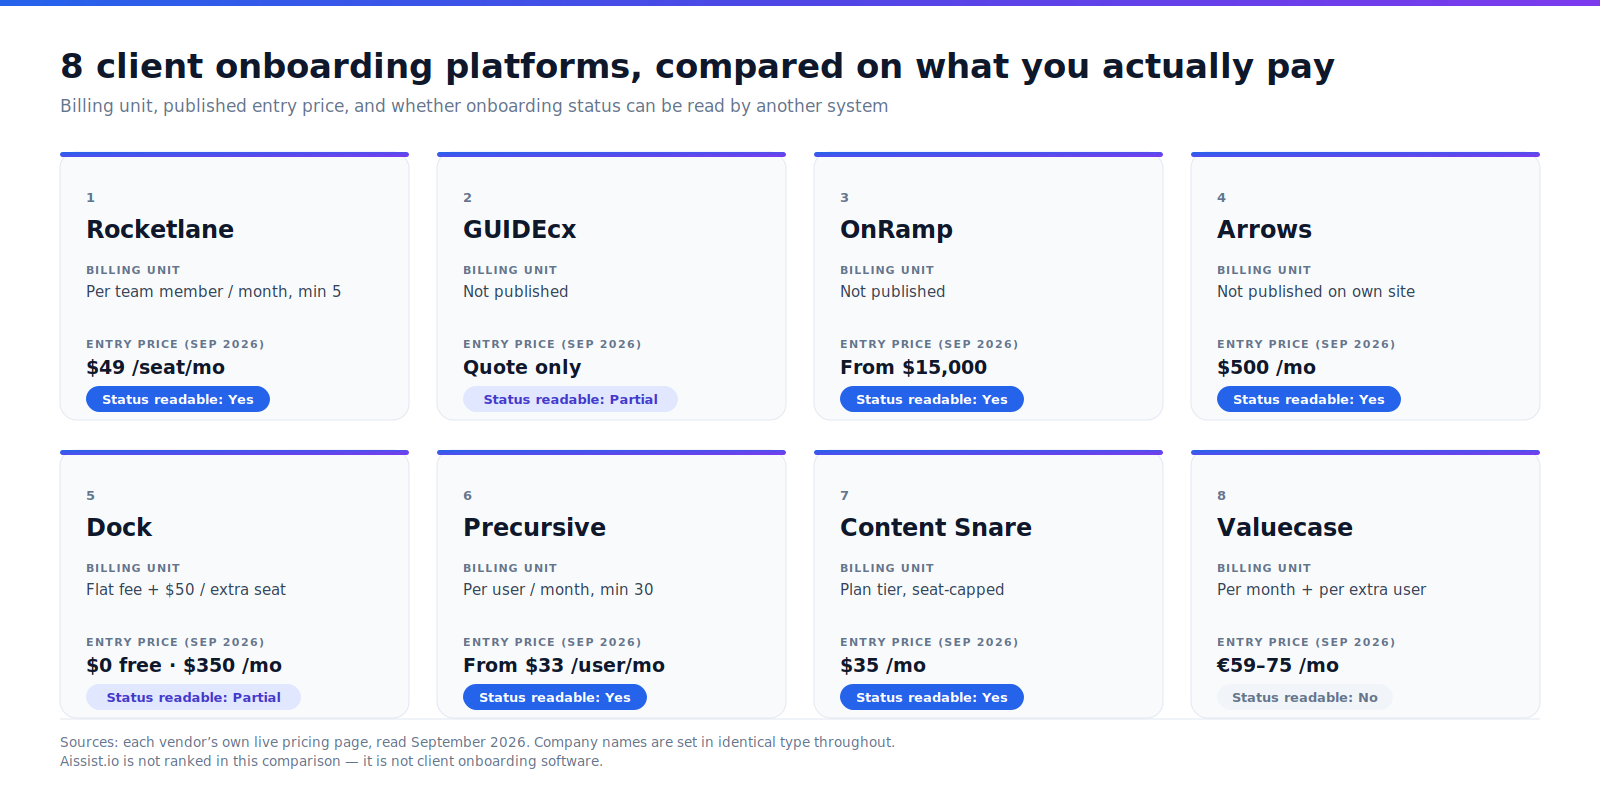1600x800 pixels.
Task: Open the Precursive card heading
Action: pyautogui.click(x=535, y=527)
